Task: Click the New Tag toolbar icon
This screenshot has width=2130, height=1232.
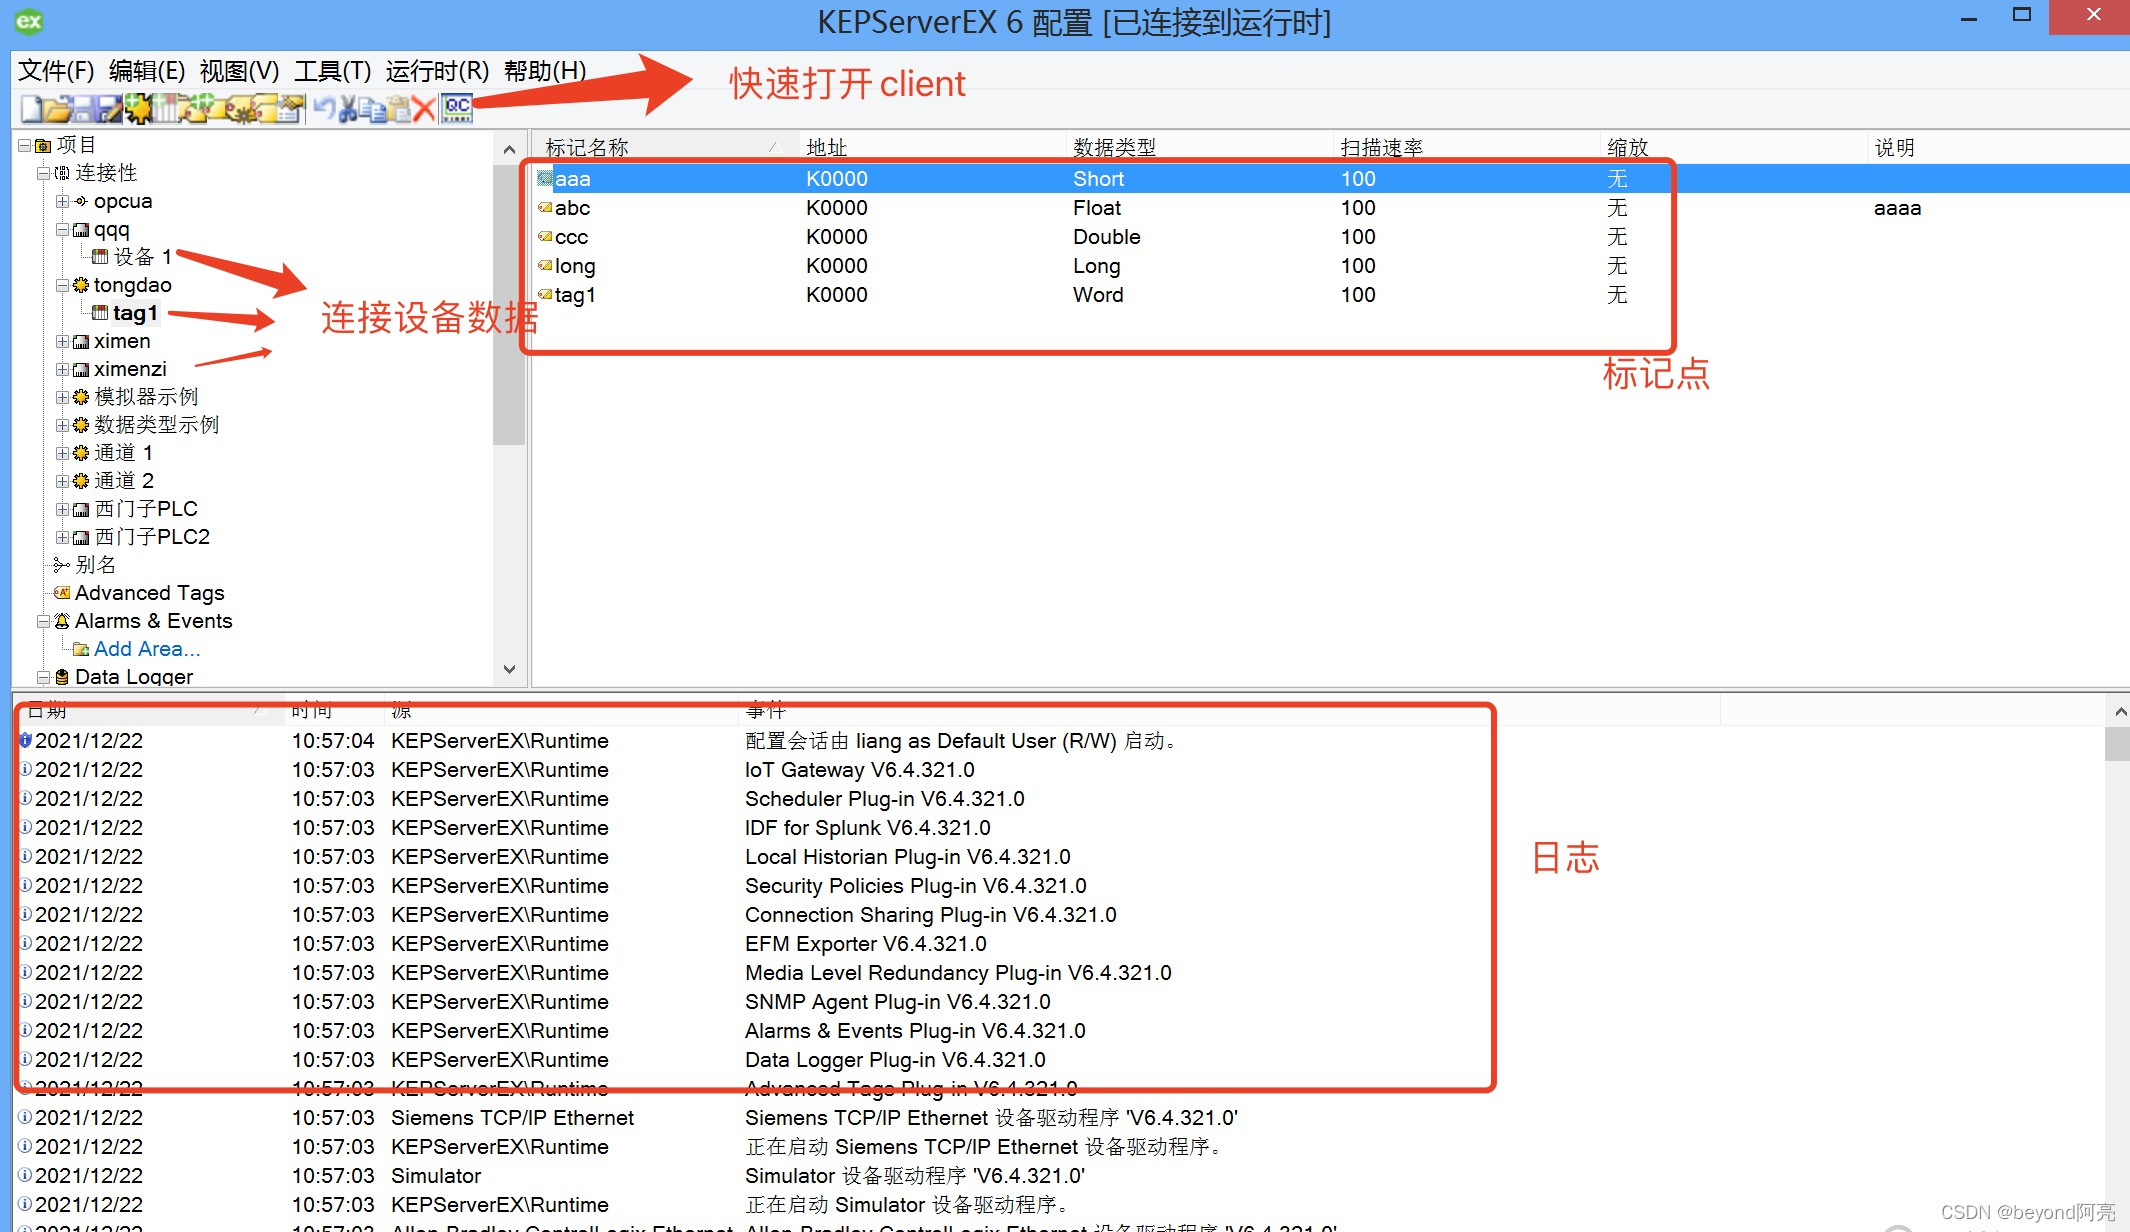Action: pyautogui.click(x=217, y=108)
